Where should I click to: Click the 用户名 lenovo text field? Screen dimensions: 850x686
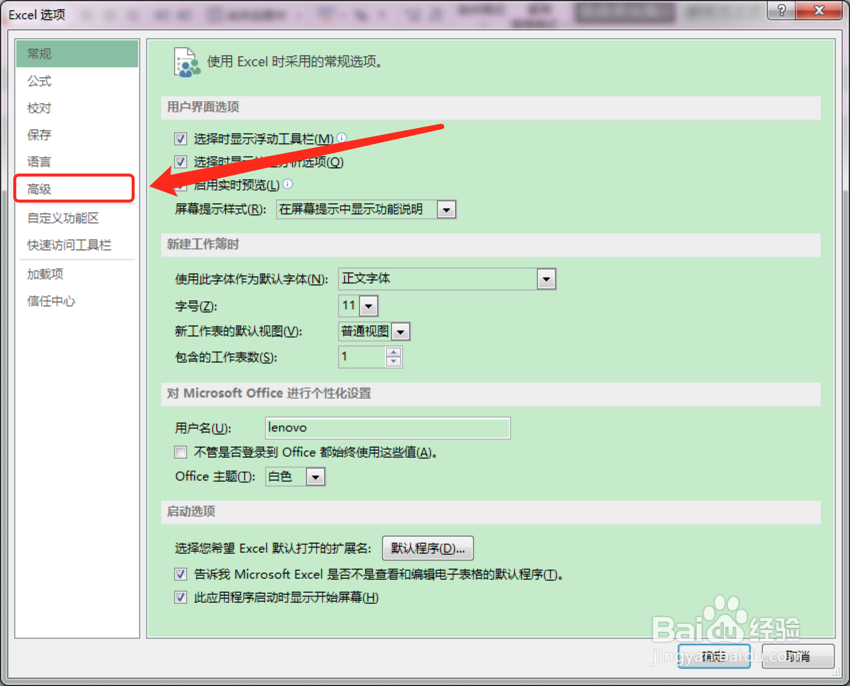click(x=388, y=428)
